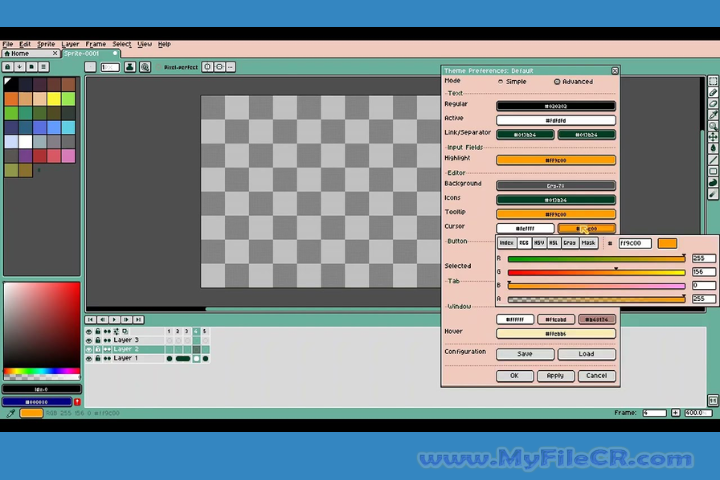Viewport: 720px width, 480px height.
Task: Go to previous frame in timeline
Action: (x=102, y=319)
